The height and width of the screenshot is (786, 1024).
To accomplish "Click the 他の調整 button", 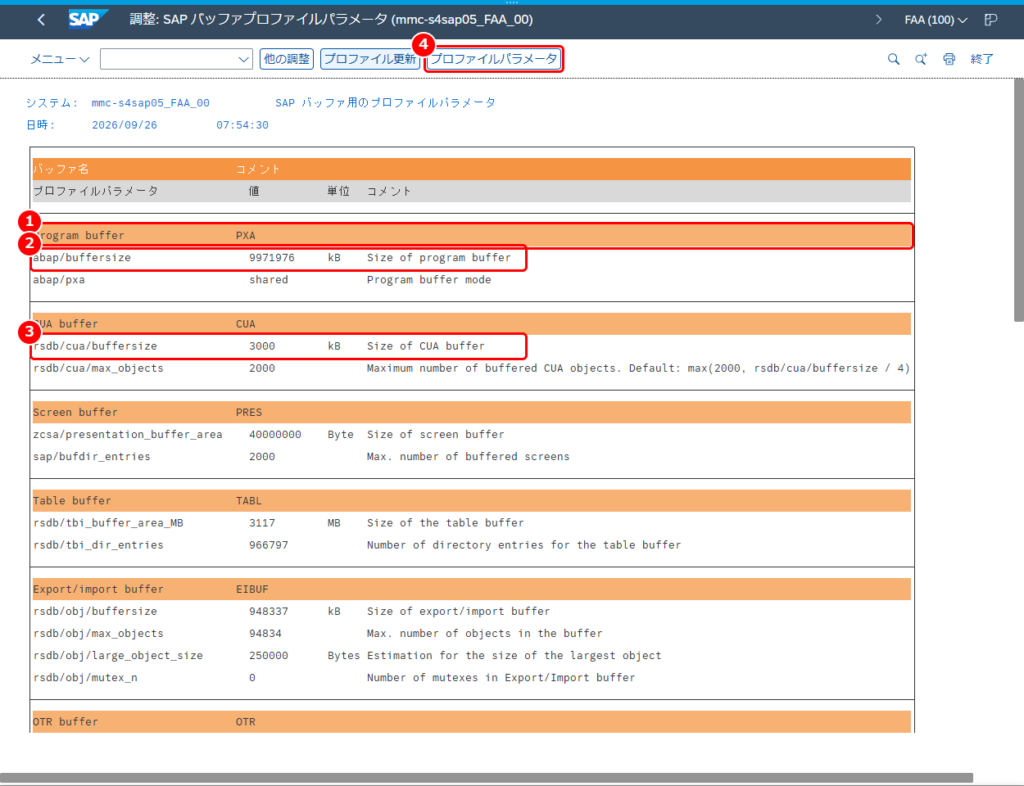I will pos(287,59).
